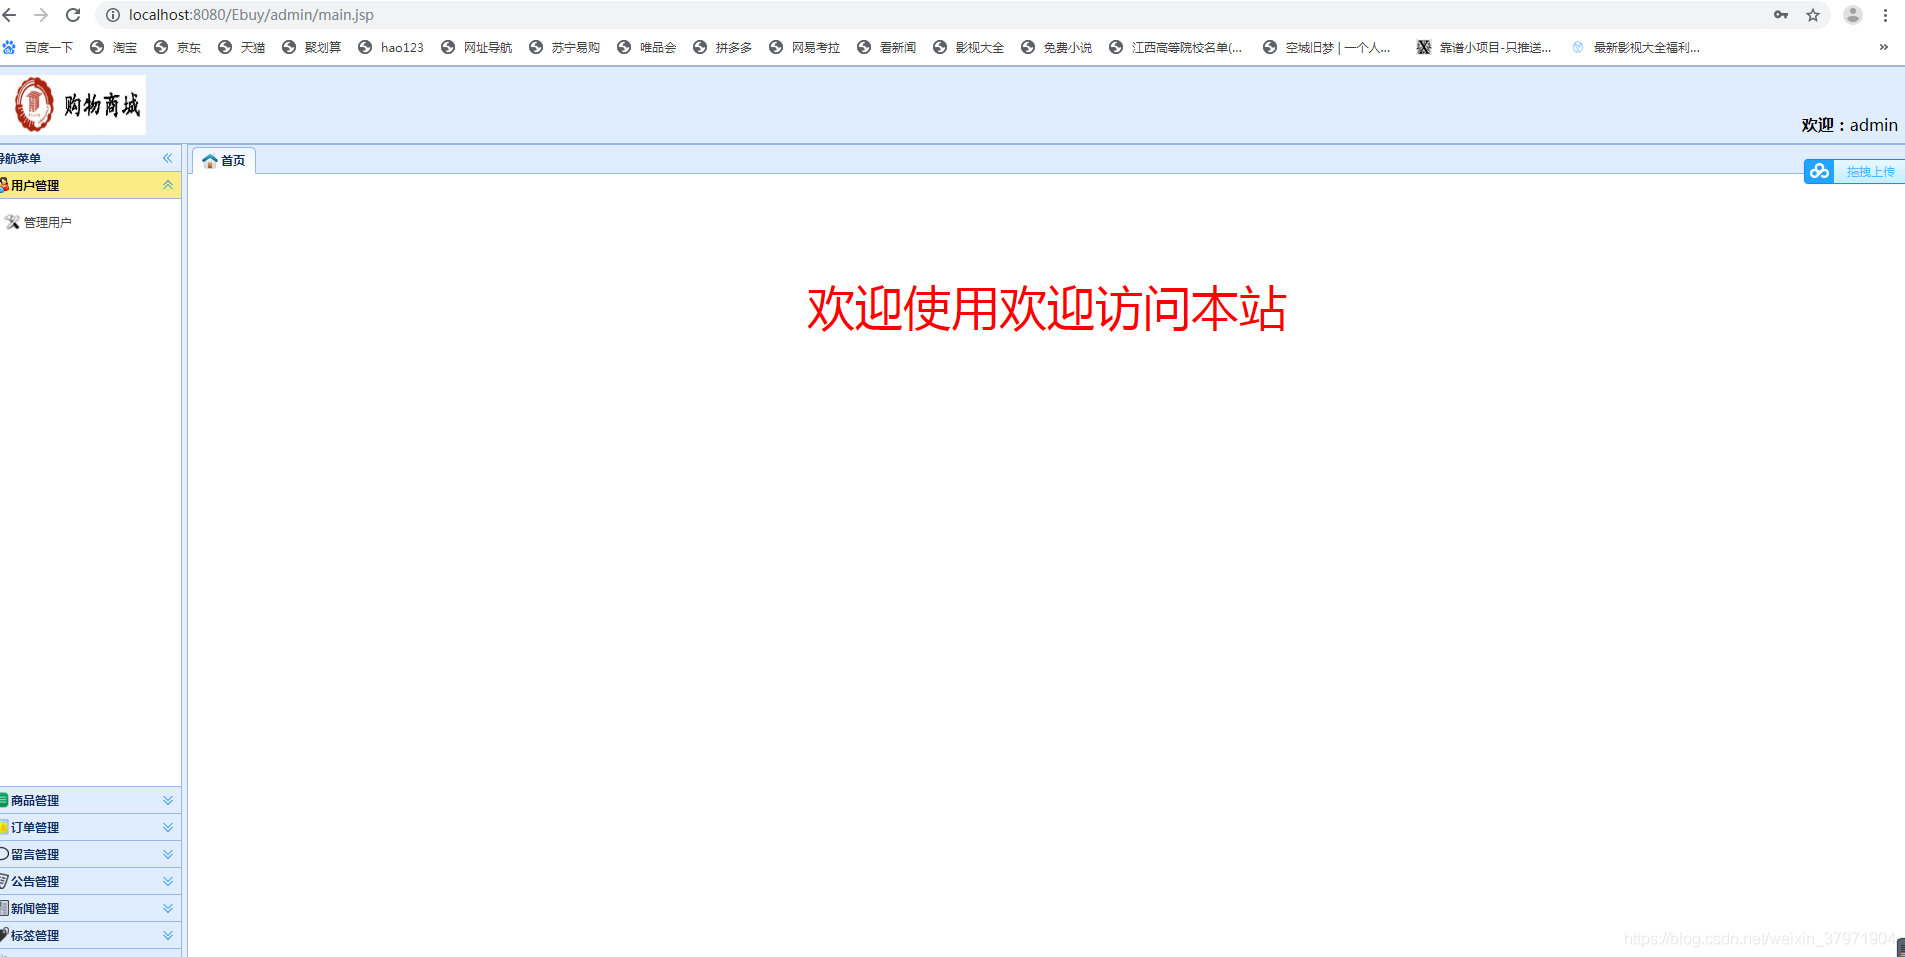Screen dimensions: 1905x957
Task: Open the 免费小说 bookmark
Action: 1057,47
